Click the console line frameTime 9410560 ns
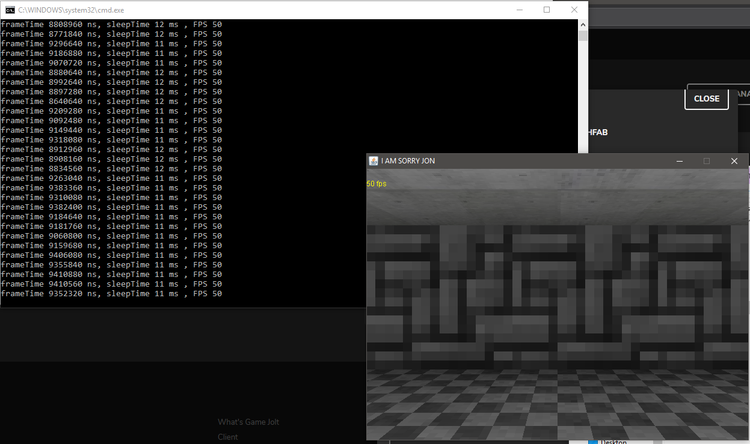Screen dimensions: 750x444 [x=111, y=284]
